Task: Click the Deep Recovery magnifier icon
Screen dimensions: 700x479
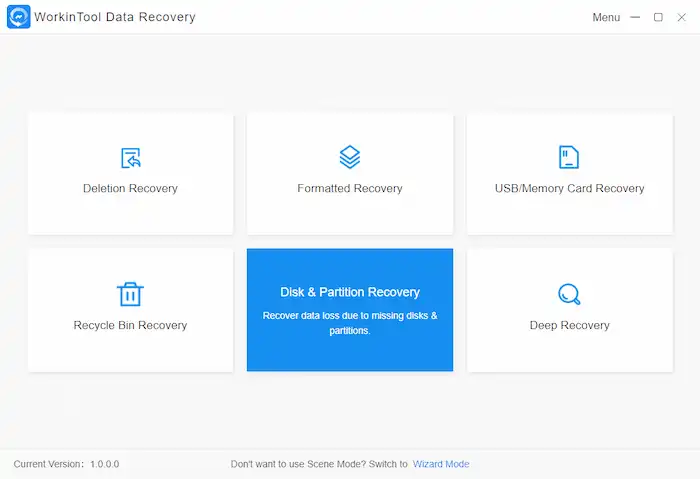Action: [x=569, y=294]
